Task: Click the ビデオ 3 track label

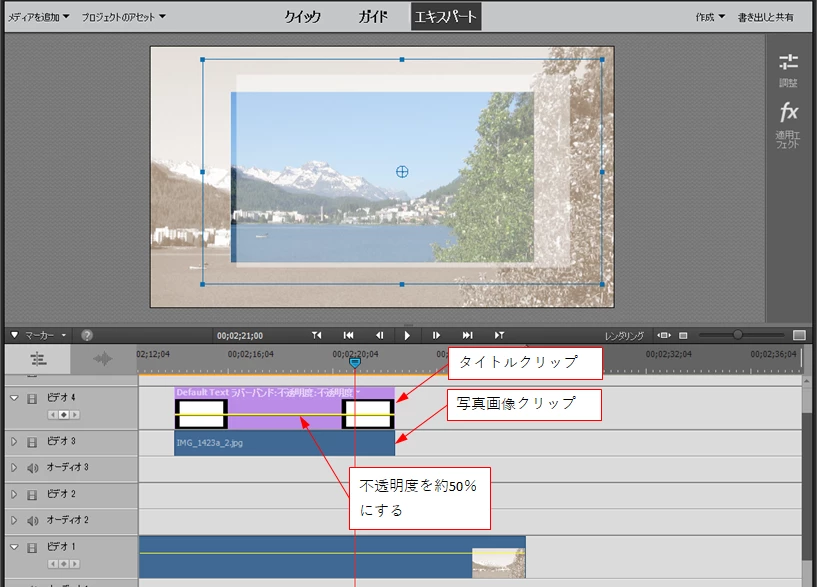Action: point(61,441)
